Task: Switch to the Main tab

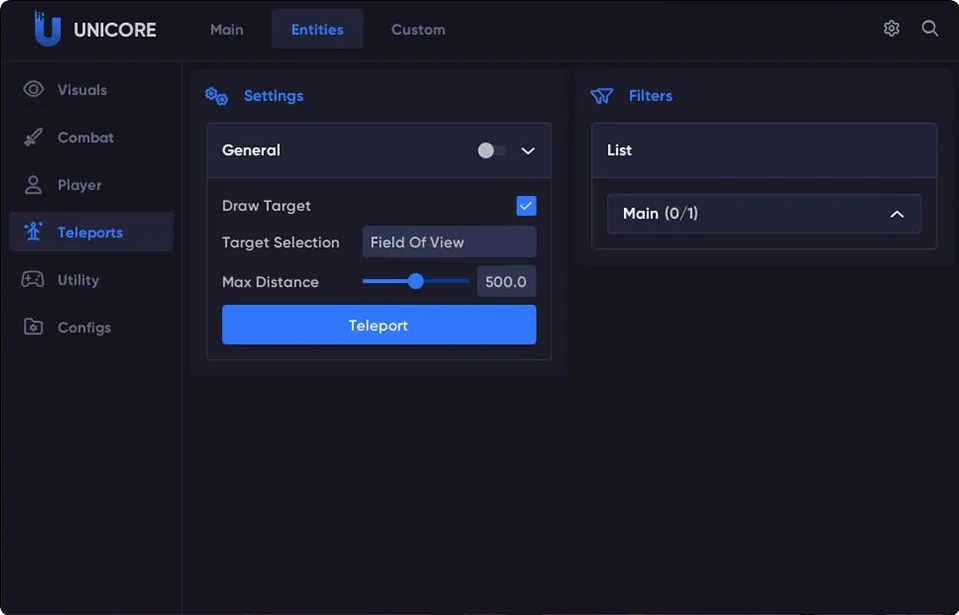Action: coord(226,29)
